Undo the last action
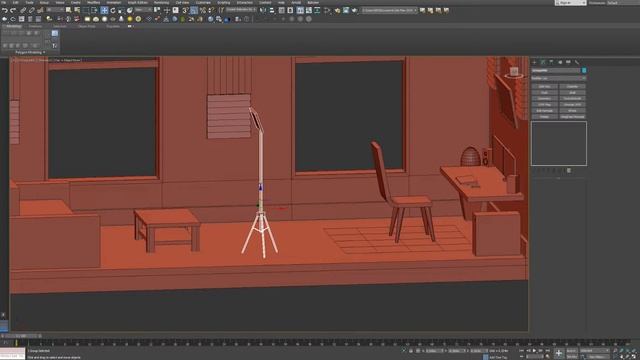Viewport: 640px width, 360px height. coord(5,10)
